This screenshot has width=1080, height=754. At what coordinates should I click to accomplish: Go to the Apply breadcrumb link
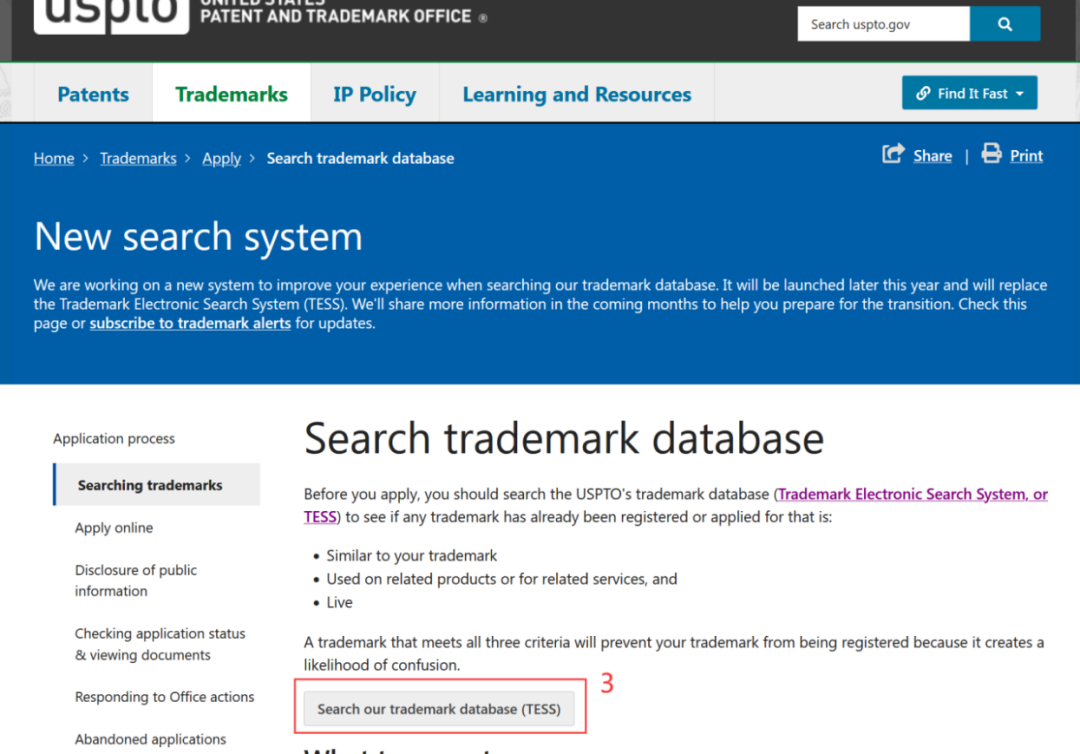(x=221, y=158)
